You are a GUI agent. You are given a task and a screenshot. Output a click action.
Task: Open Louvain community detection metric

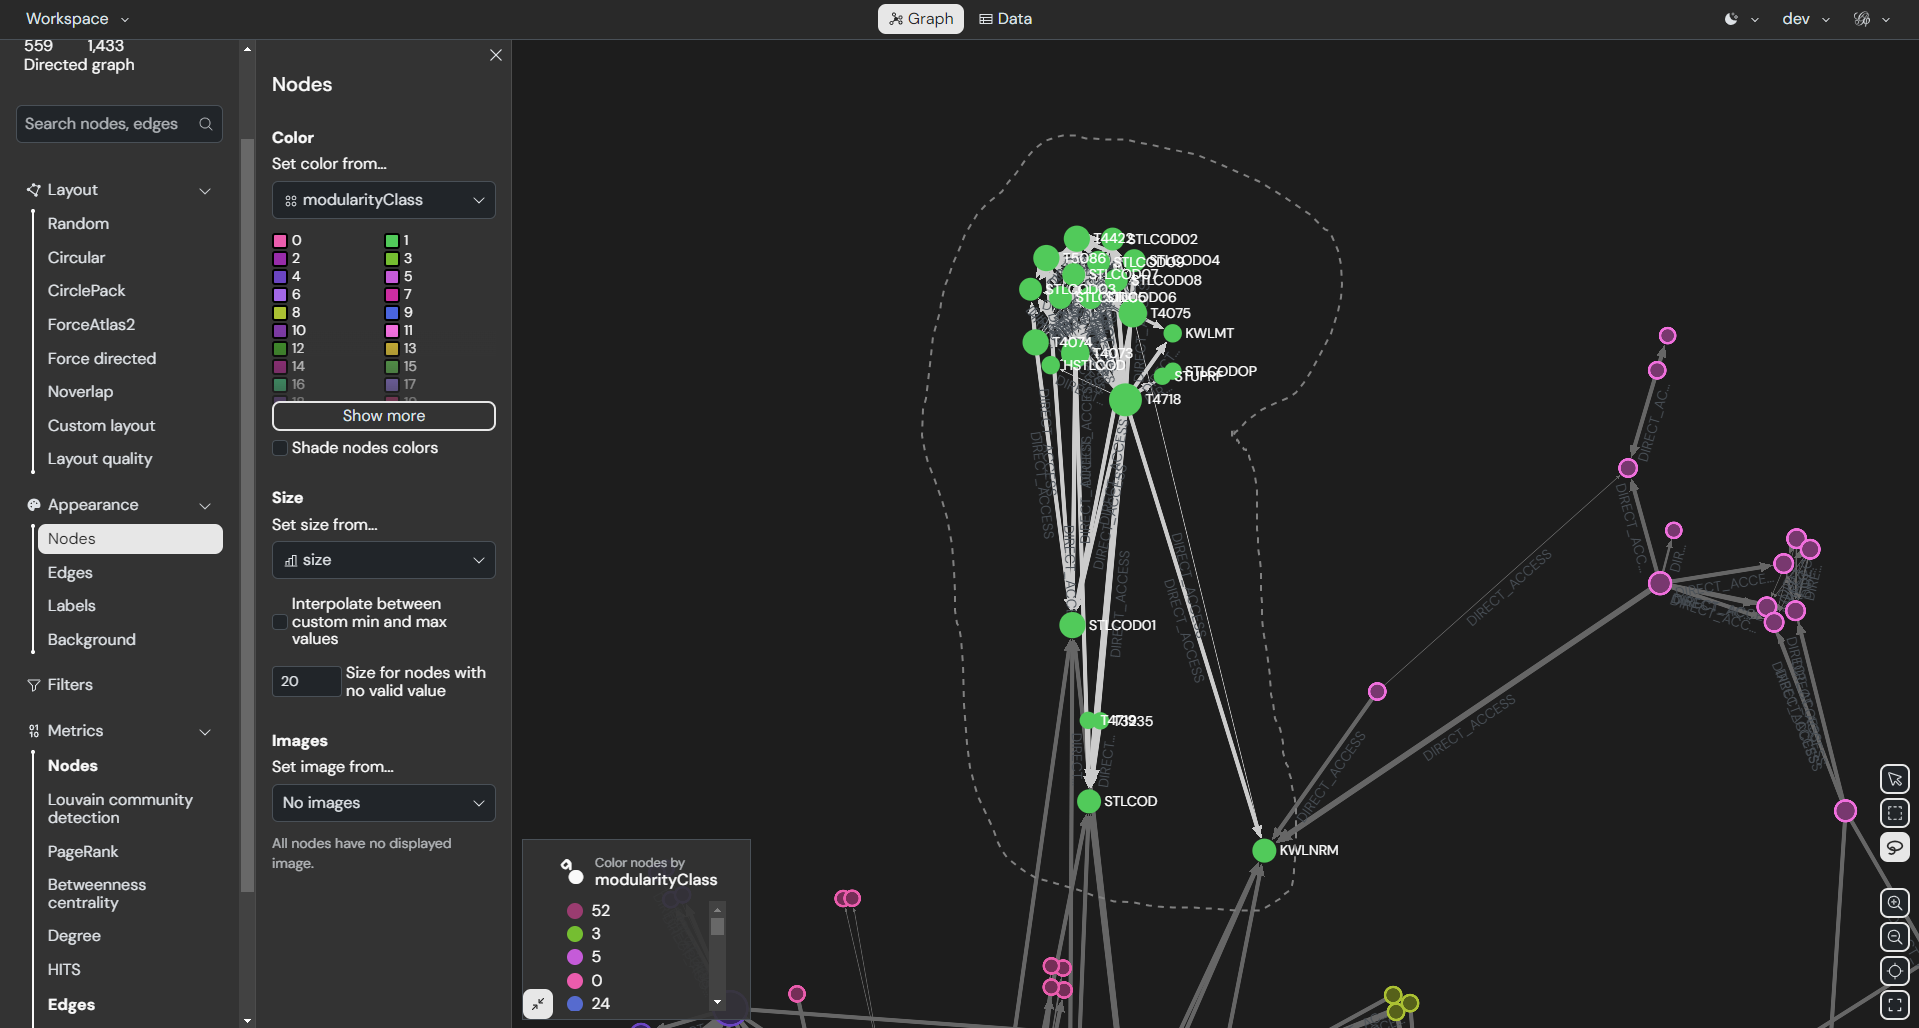click(x=120, y=809)
